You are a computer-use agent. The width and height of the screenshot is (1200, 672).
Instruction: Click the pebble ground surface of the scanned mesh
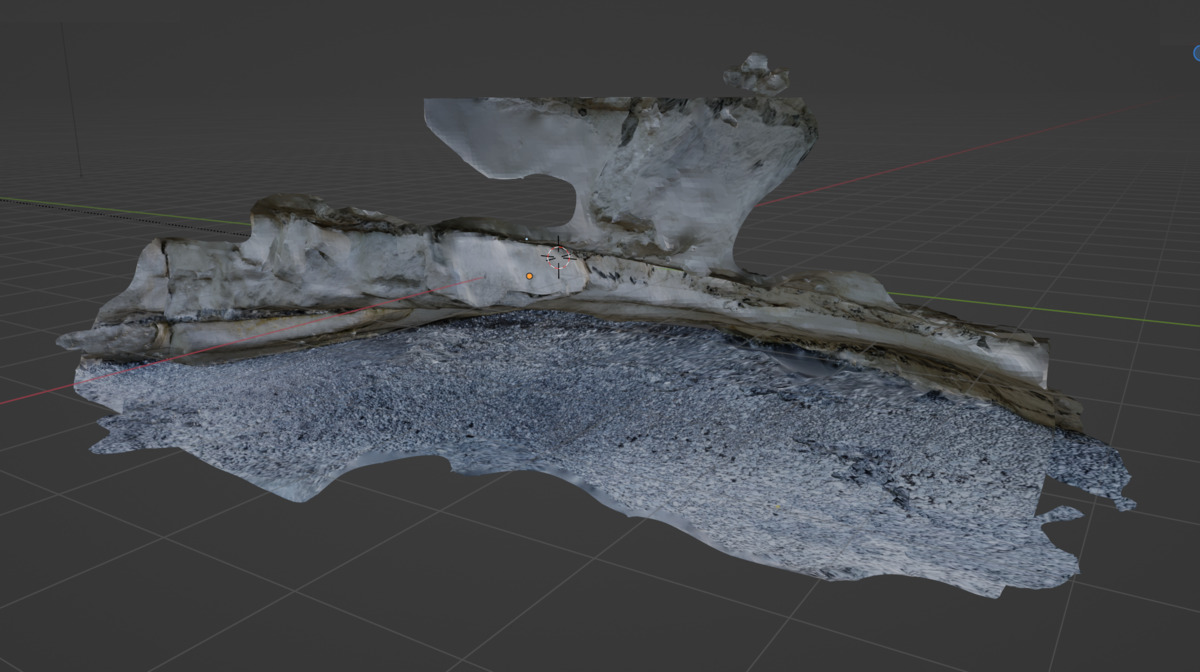600,440
